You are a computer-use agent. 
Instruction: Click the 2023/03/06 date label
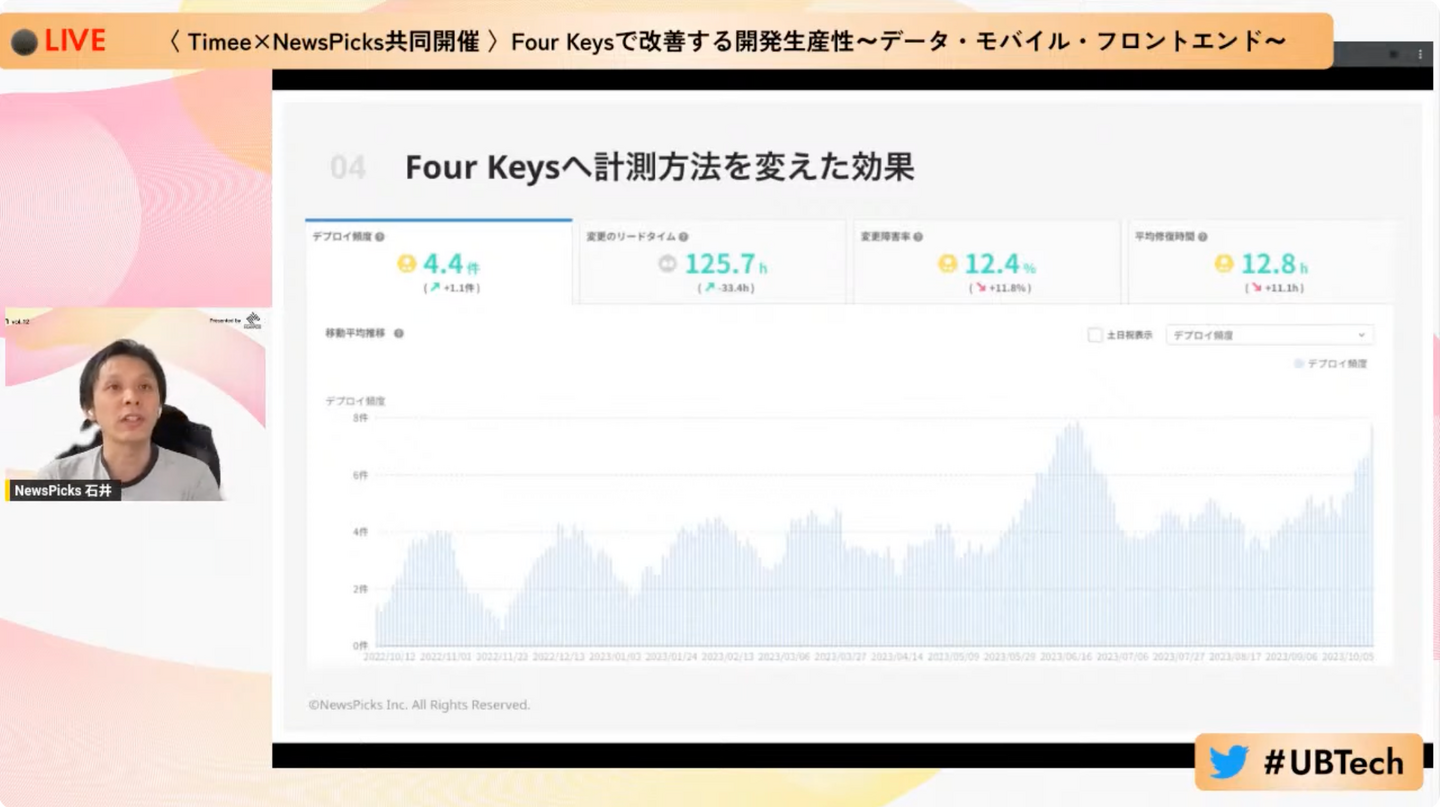click(x=784, y=657)
